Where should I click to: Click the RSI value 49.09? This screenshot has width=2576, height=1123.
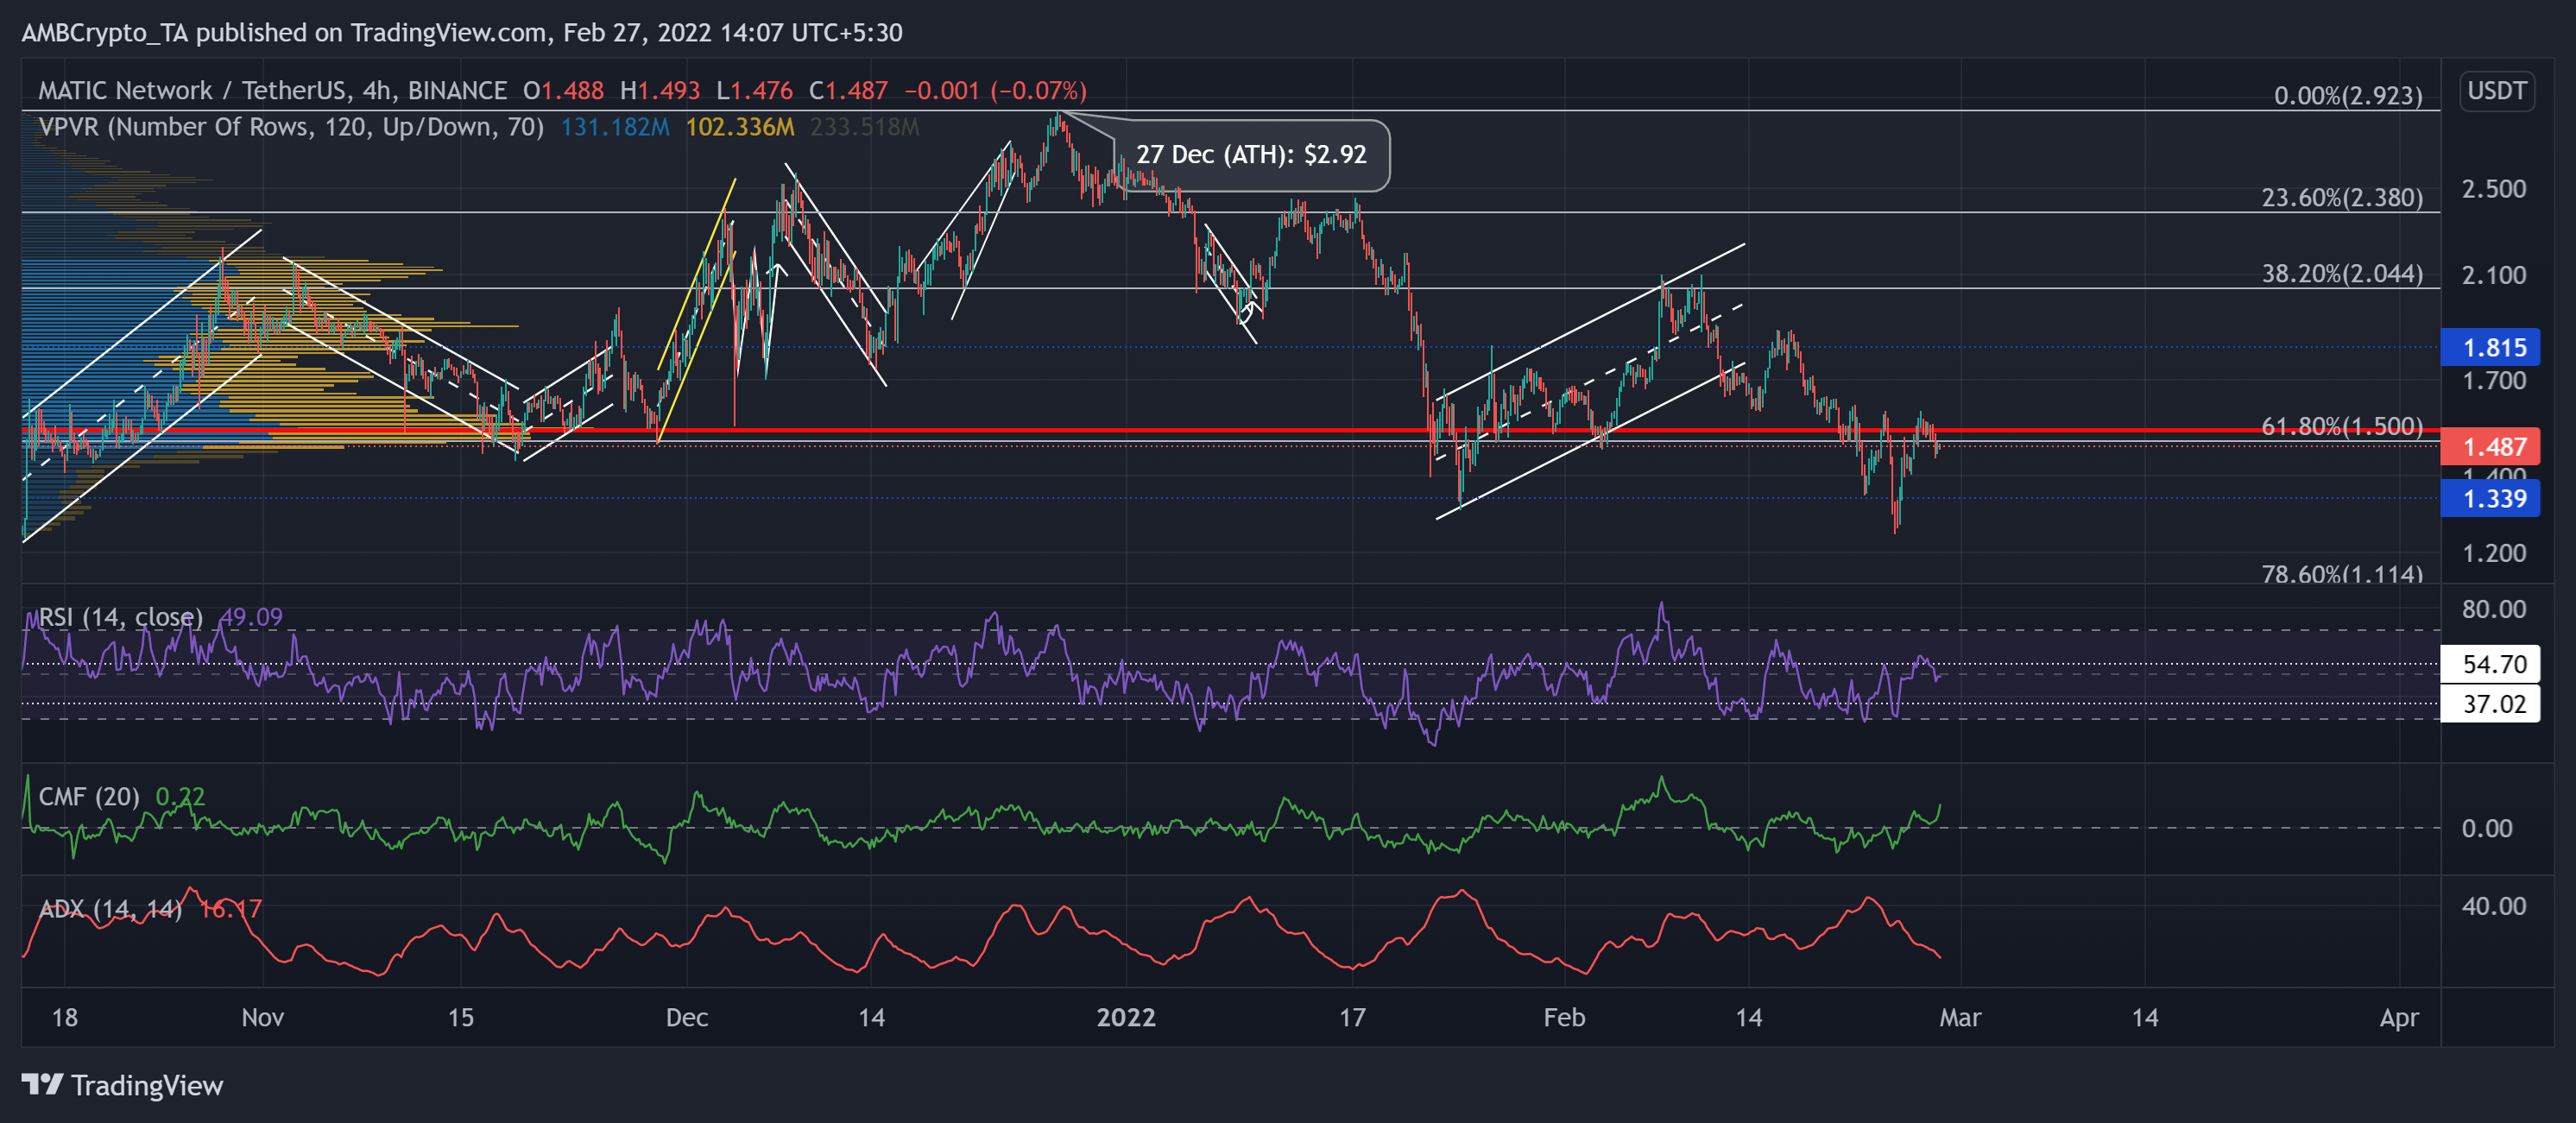(x=251, y=617)
